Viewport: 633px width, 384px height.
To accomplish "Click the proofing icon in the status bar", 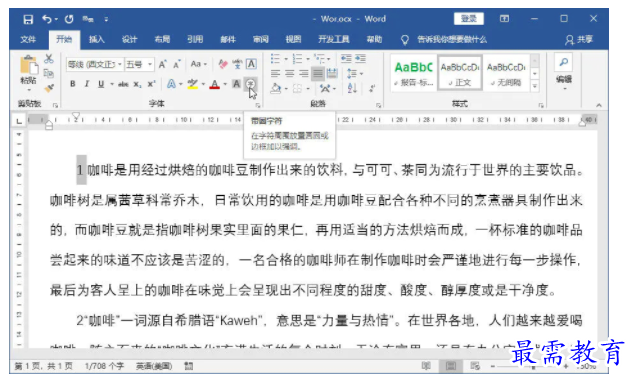I will (189, 366).
